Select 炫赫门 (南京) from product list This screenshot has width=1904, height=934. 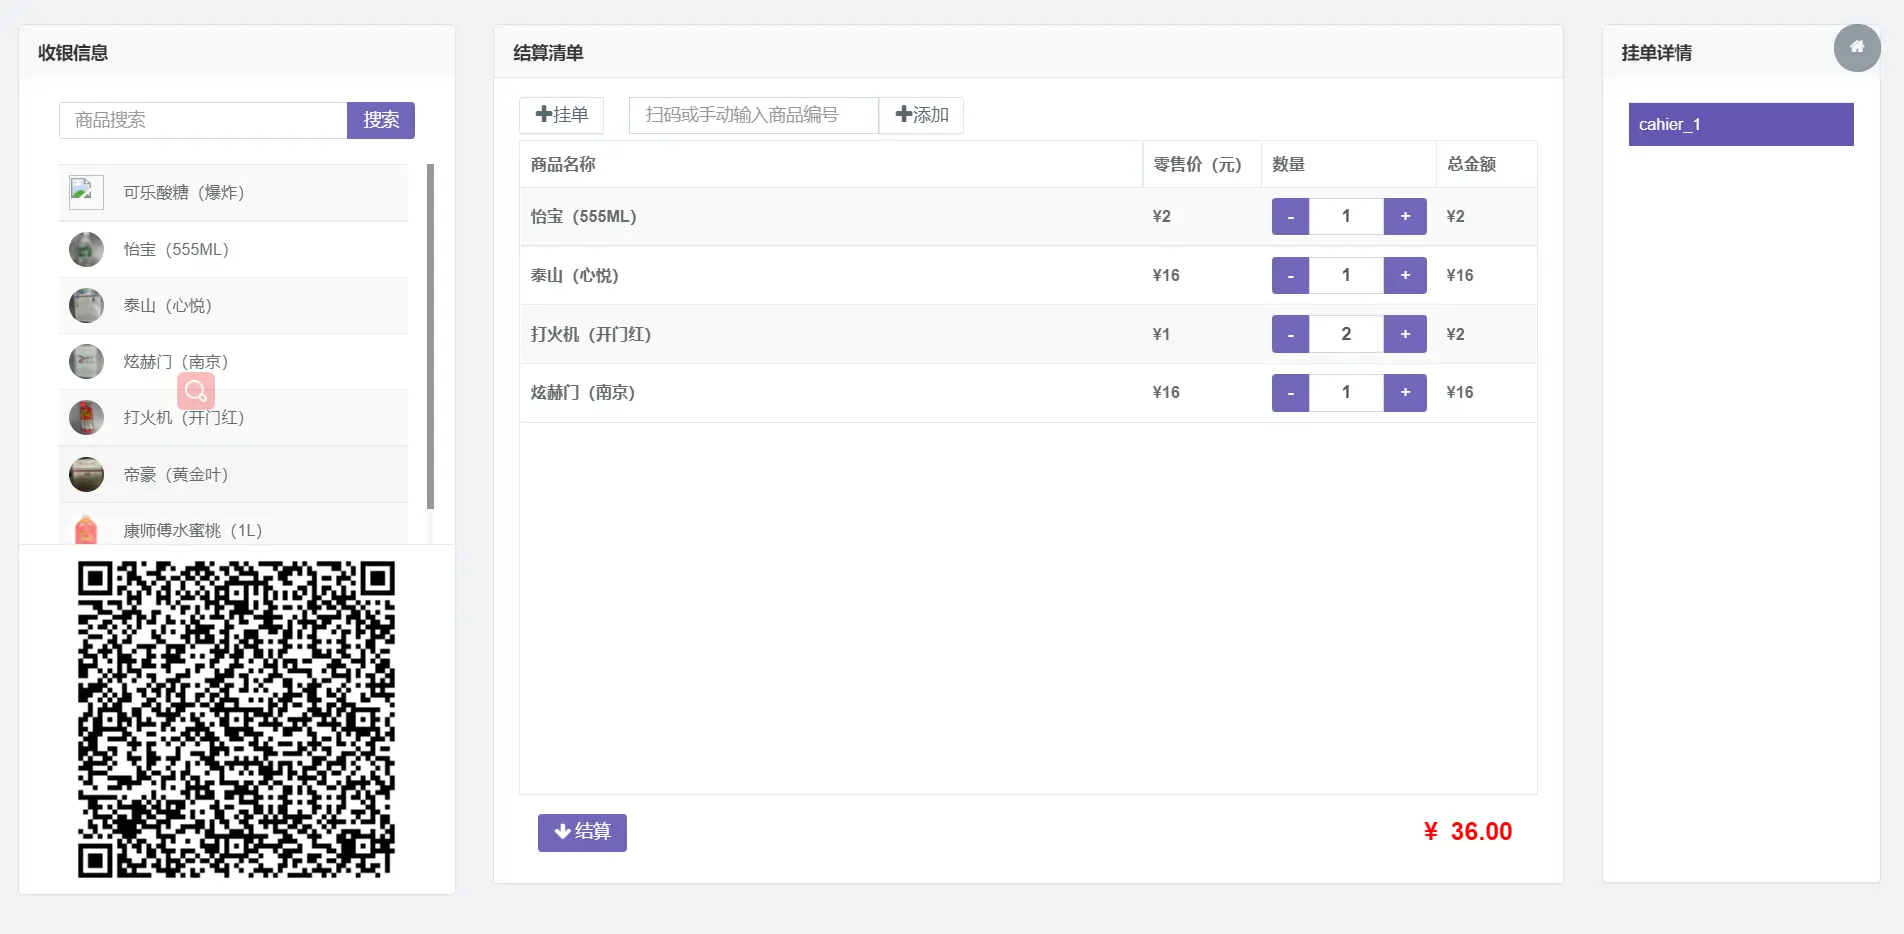tap(234, 361)
